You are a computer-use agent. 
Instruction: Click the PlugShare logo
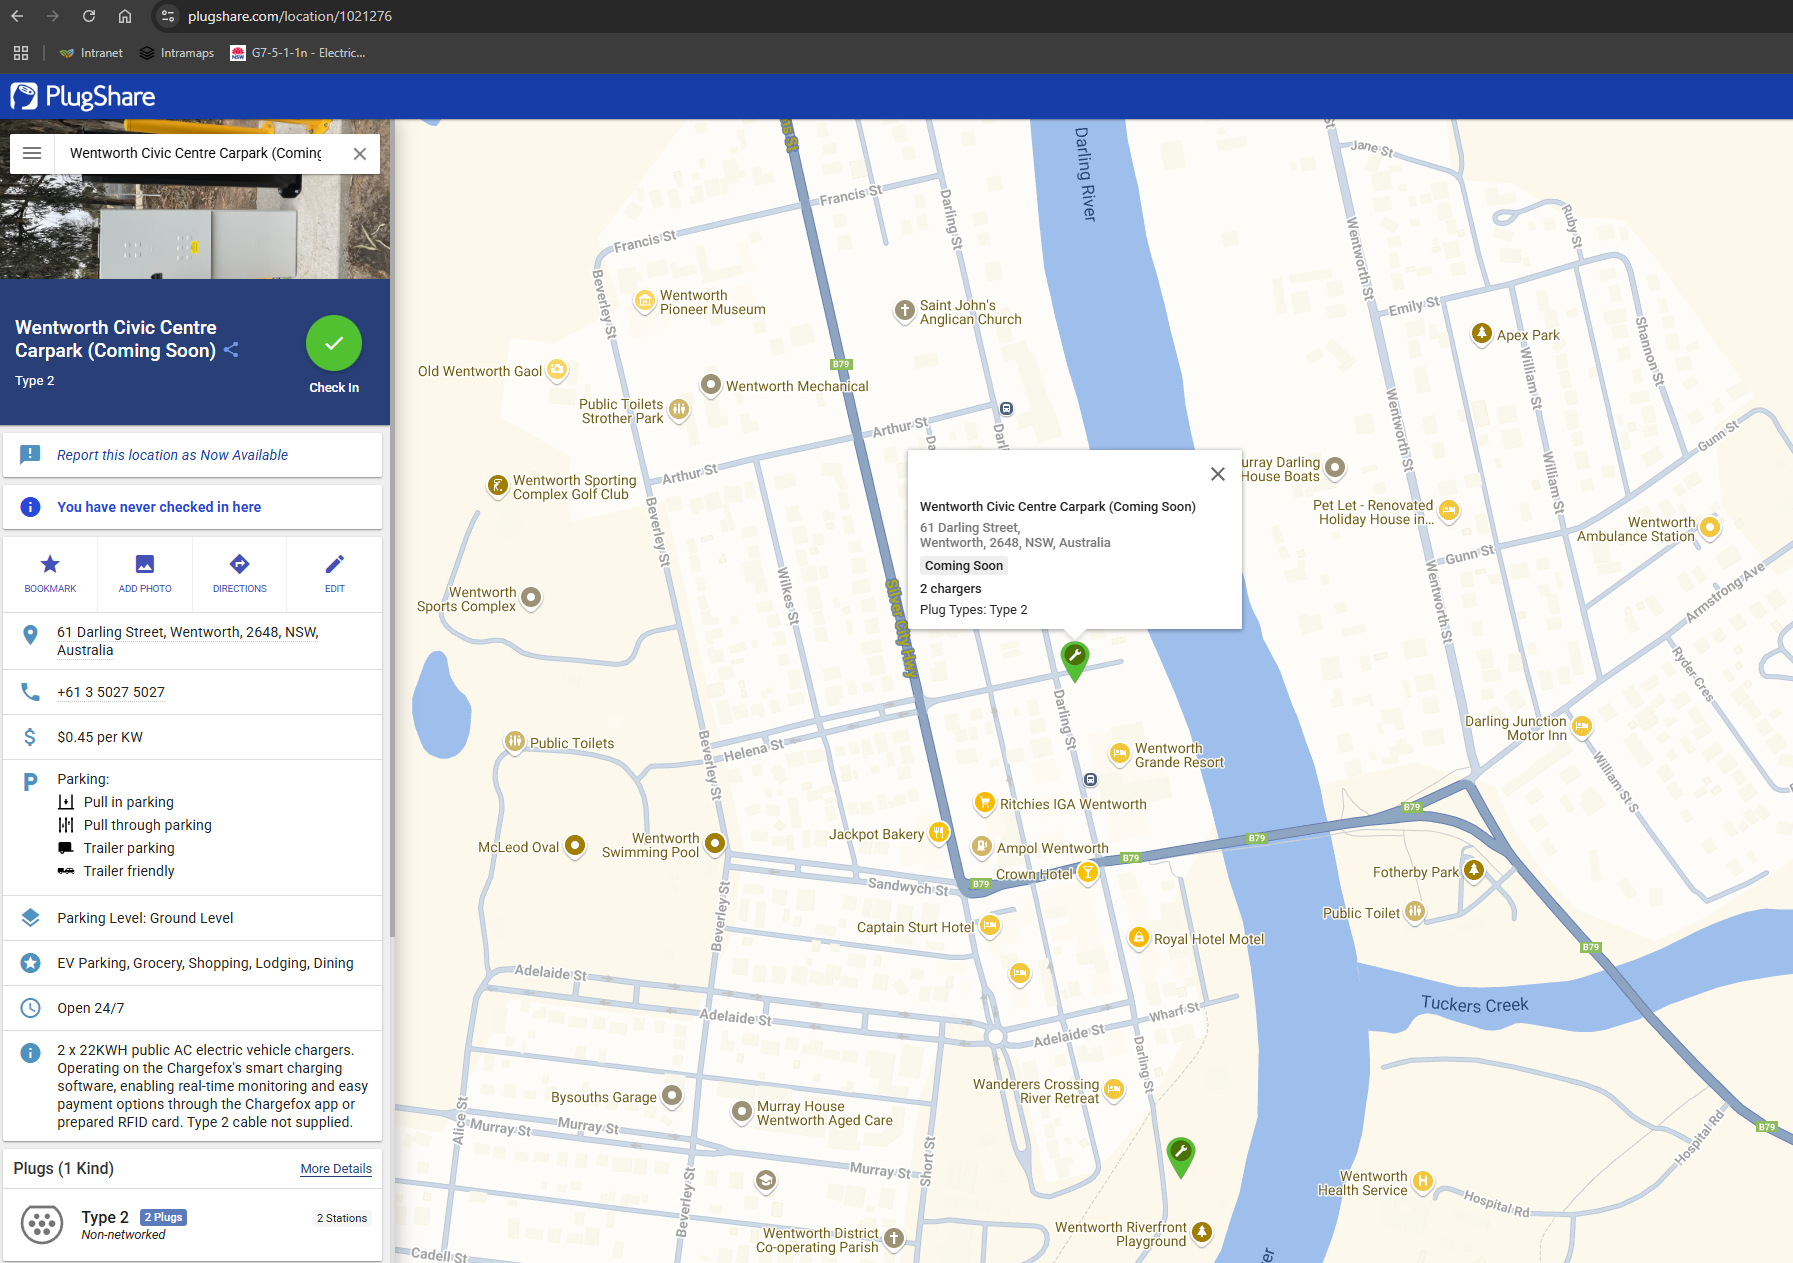click(83, 97)
